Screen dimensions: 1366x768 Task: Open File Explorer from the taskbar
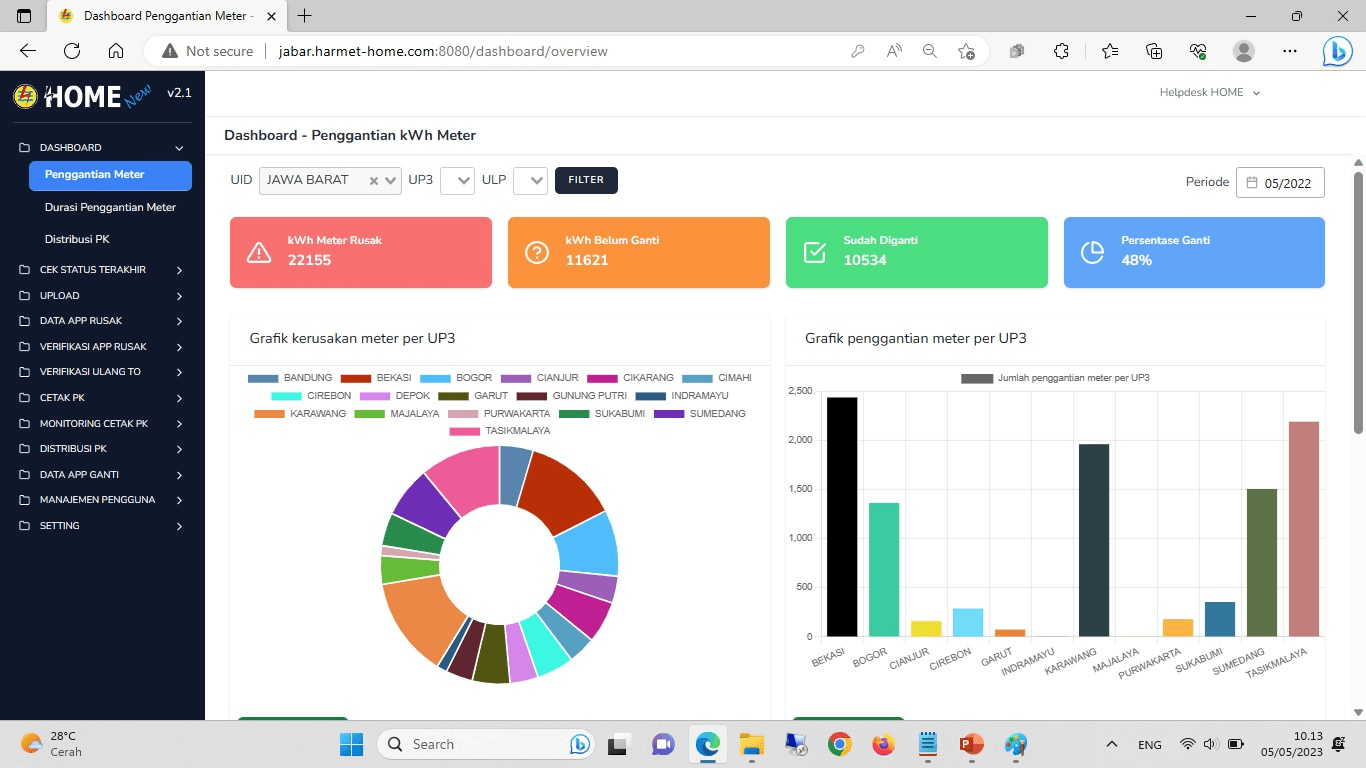pyautogui.click(x=751, y=744)
